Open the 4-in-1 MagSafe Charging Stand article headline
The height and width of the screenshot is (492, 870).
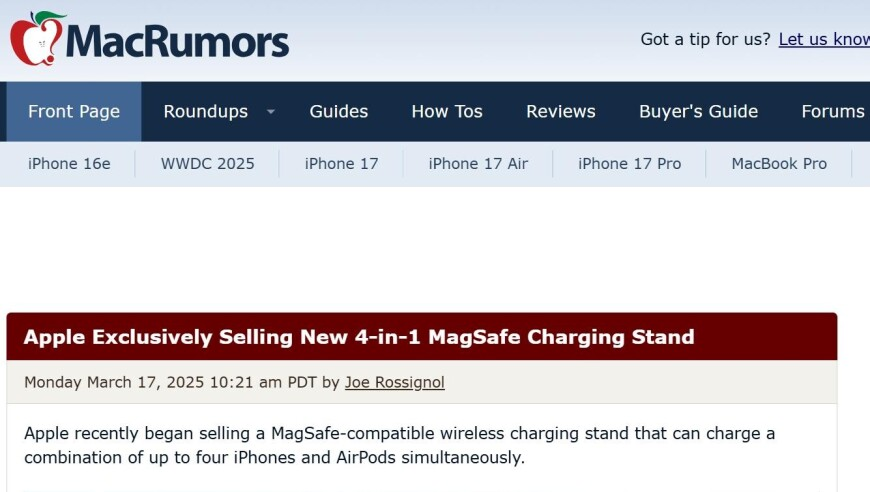coord(359,337)
